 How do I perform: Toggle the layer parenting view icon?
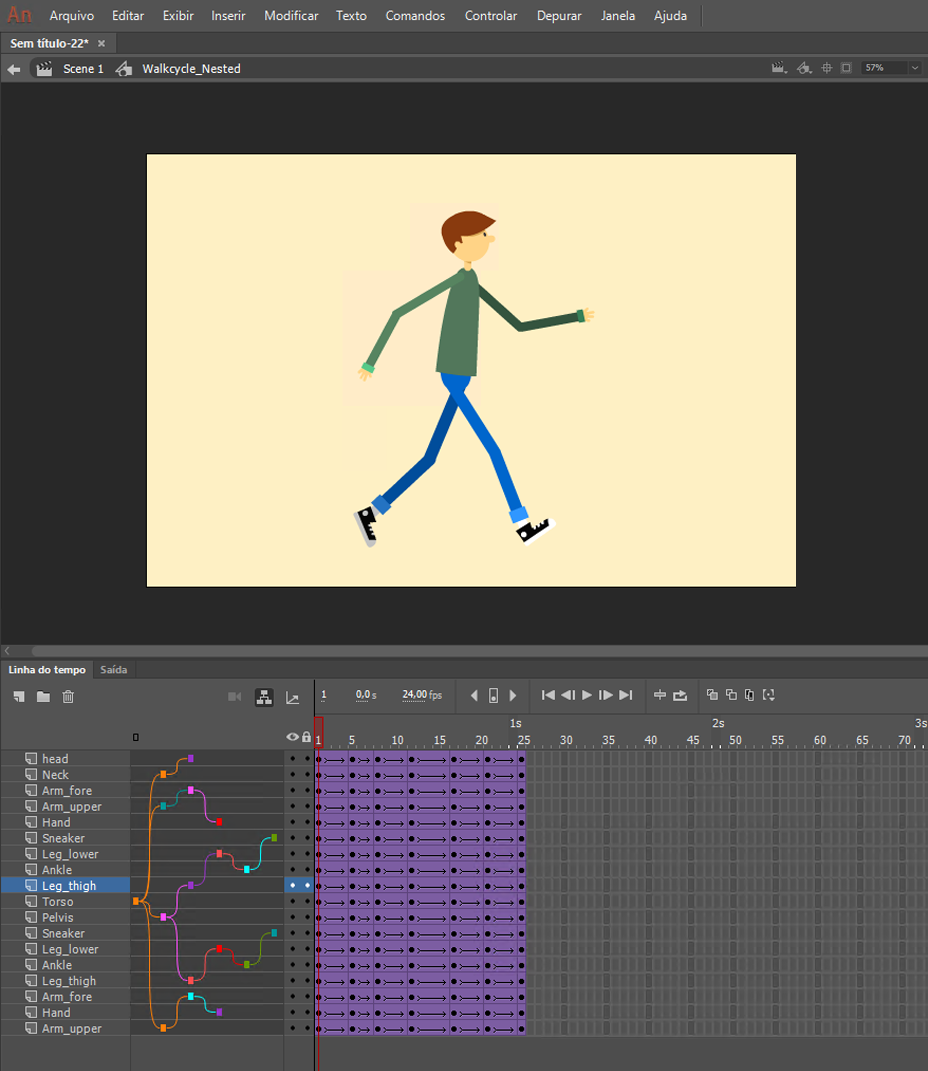coord(264,697)
